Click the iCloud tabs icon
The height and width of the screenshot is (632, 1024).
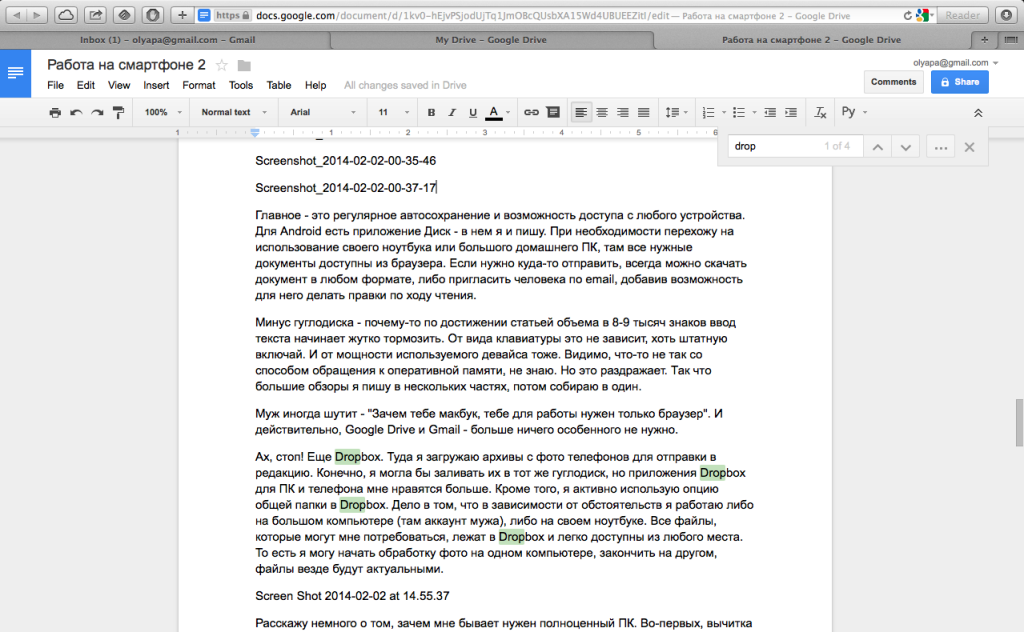pyautogui.click(x=65, y=15)
